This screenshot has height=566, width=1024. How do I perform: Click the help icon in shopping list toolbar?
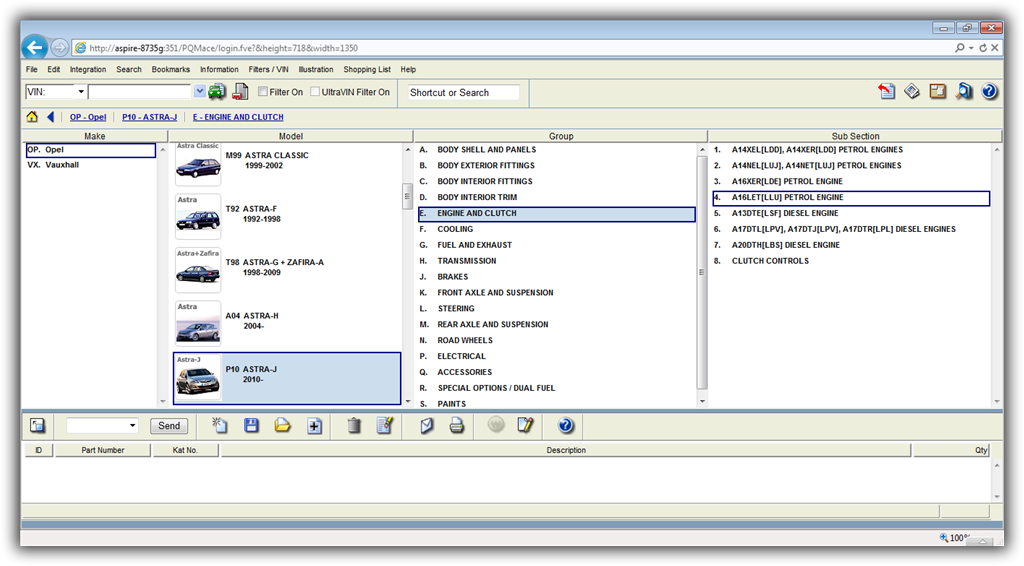[566, 426]
